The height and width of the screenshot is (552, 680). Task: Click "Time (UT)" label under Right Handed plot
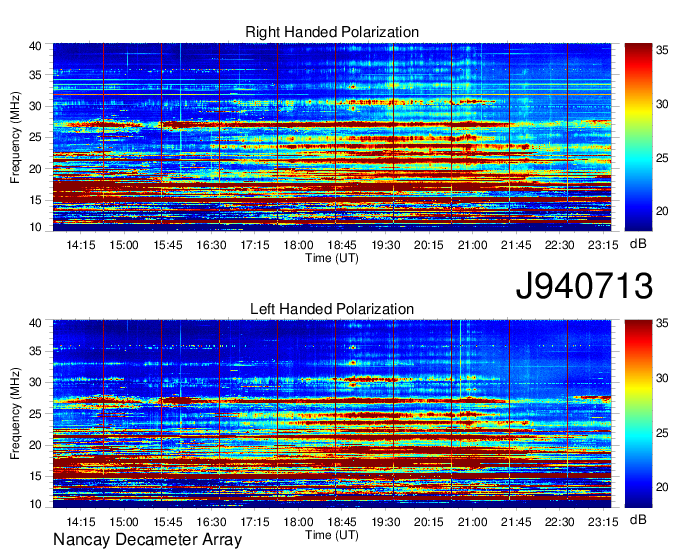point(332,258)
